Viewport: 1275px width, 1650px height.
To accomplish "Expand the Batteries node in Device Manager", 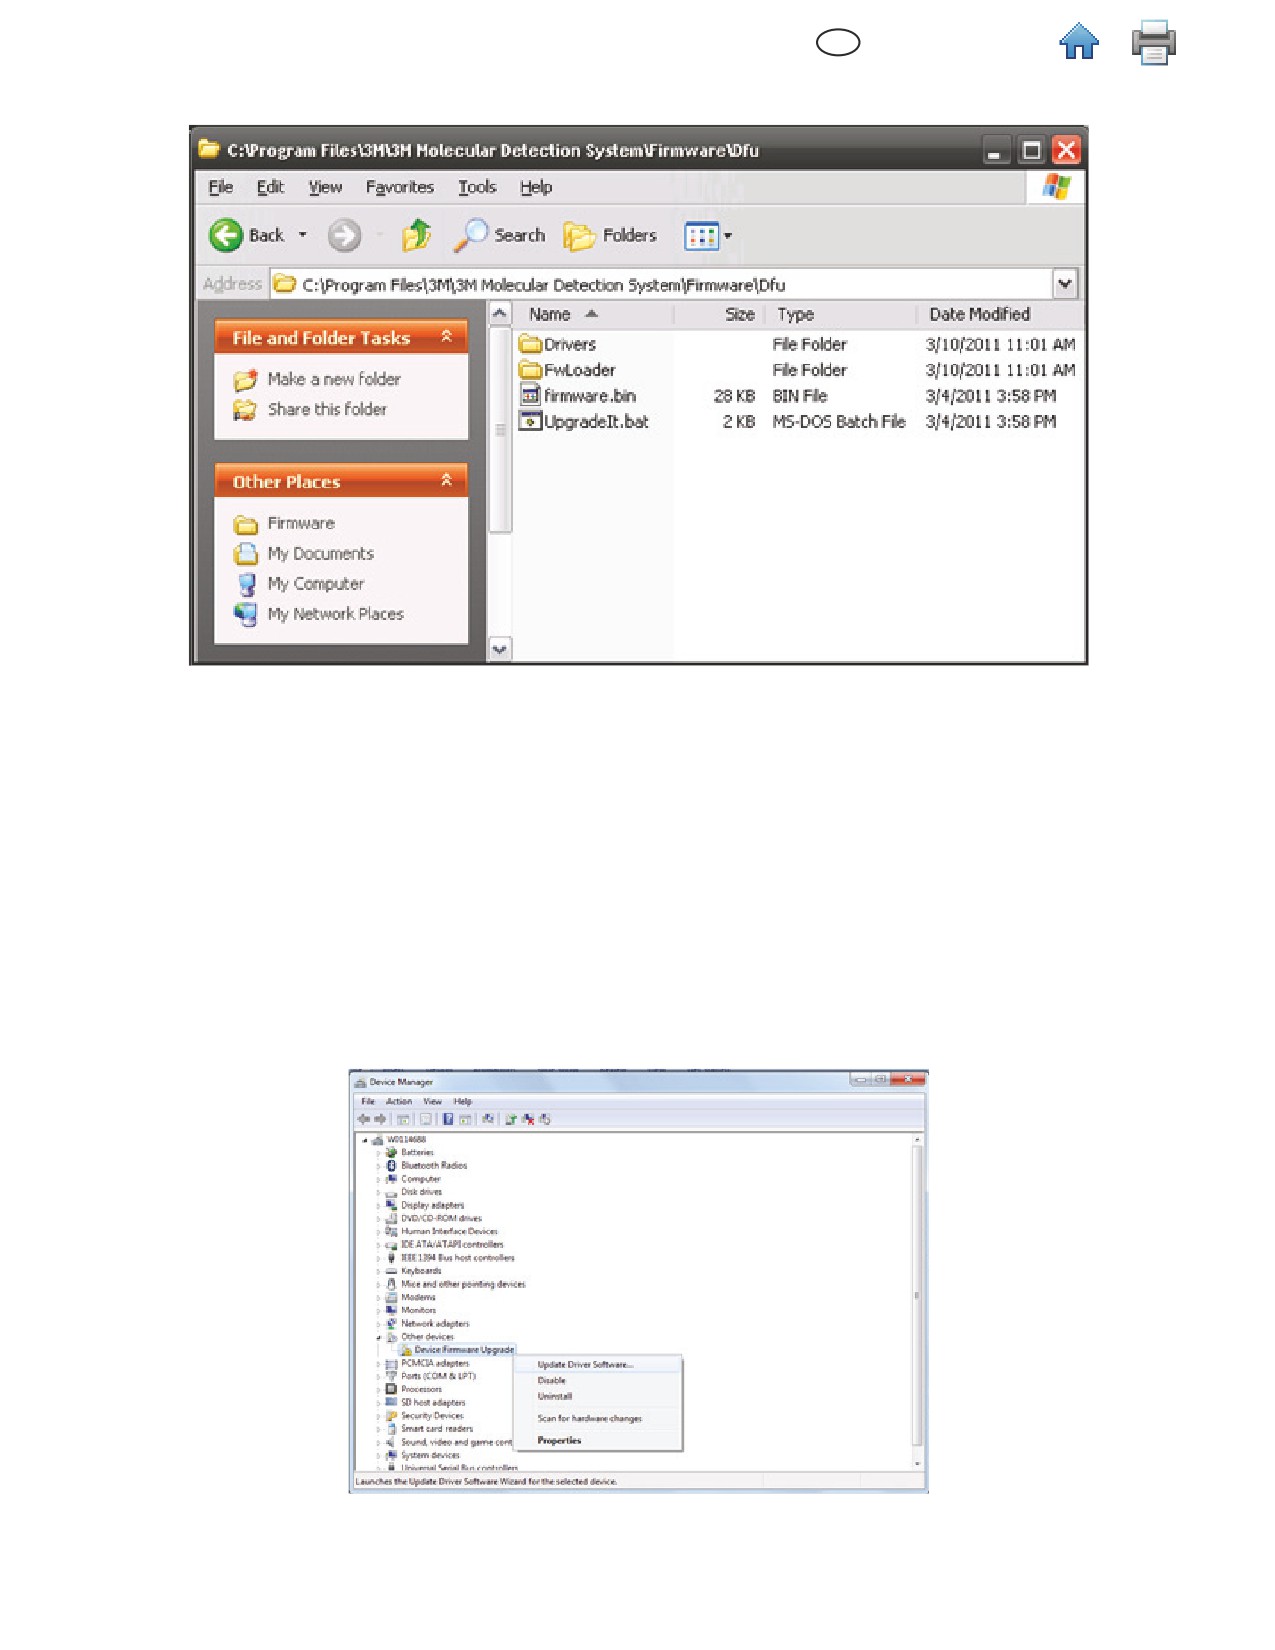I will click(378, 1153).
